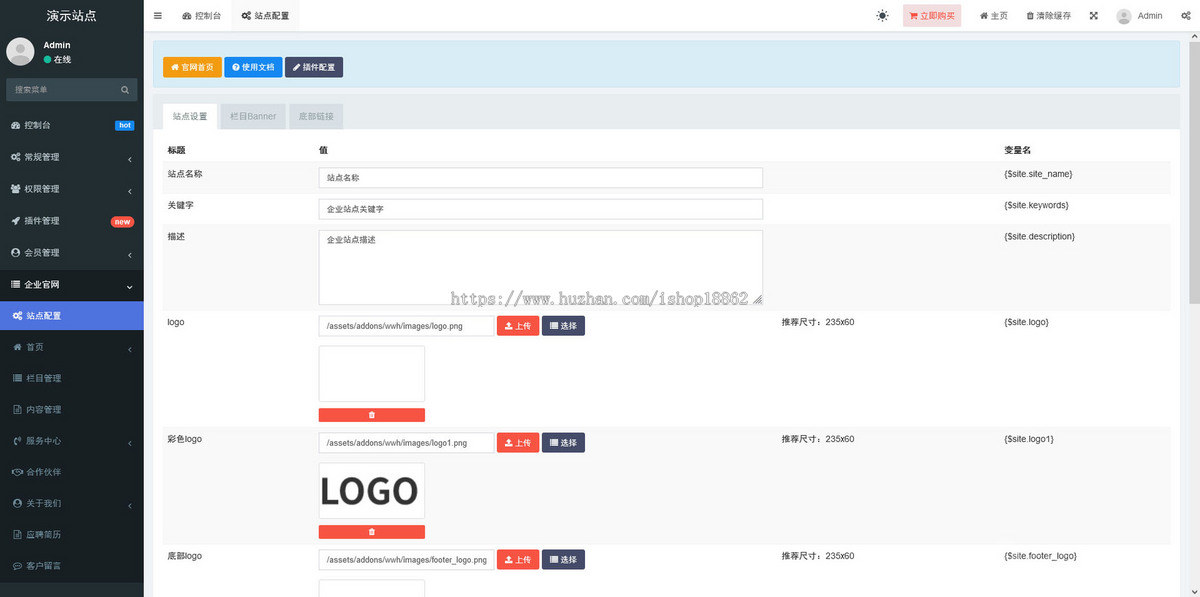Click the Admin avatar in top bar
Viewport: 1200px width, 597px height.
[x=1124, y=16]
